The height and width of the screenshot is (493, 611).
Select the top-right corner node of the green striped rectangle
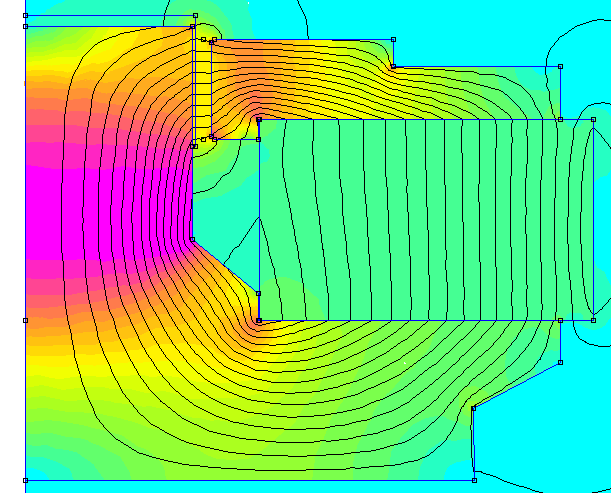tap(593, 120)
